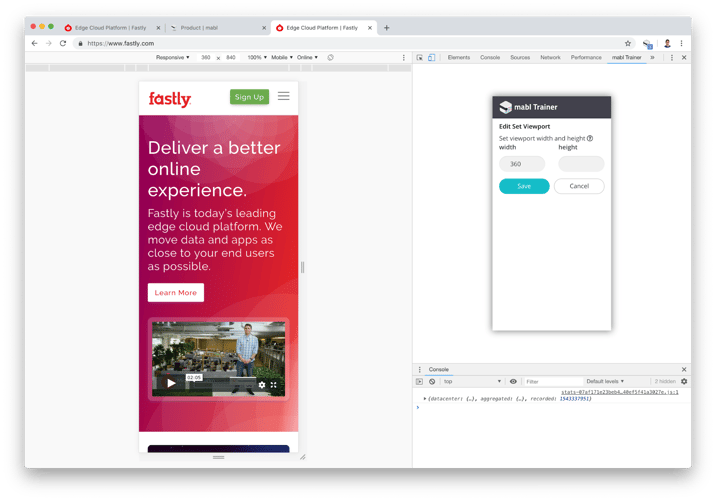
Task: Open the hamburger menu on Fastly site
Action: pyautogui.click(x=284, y=96)
